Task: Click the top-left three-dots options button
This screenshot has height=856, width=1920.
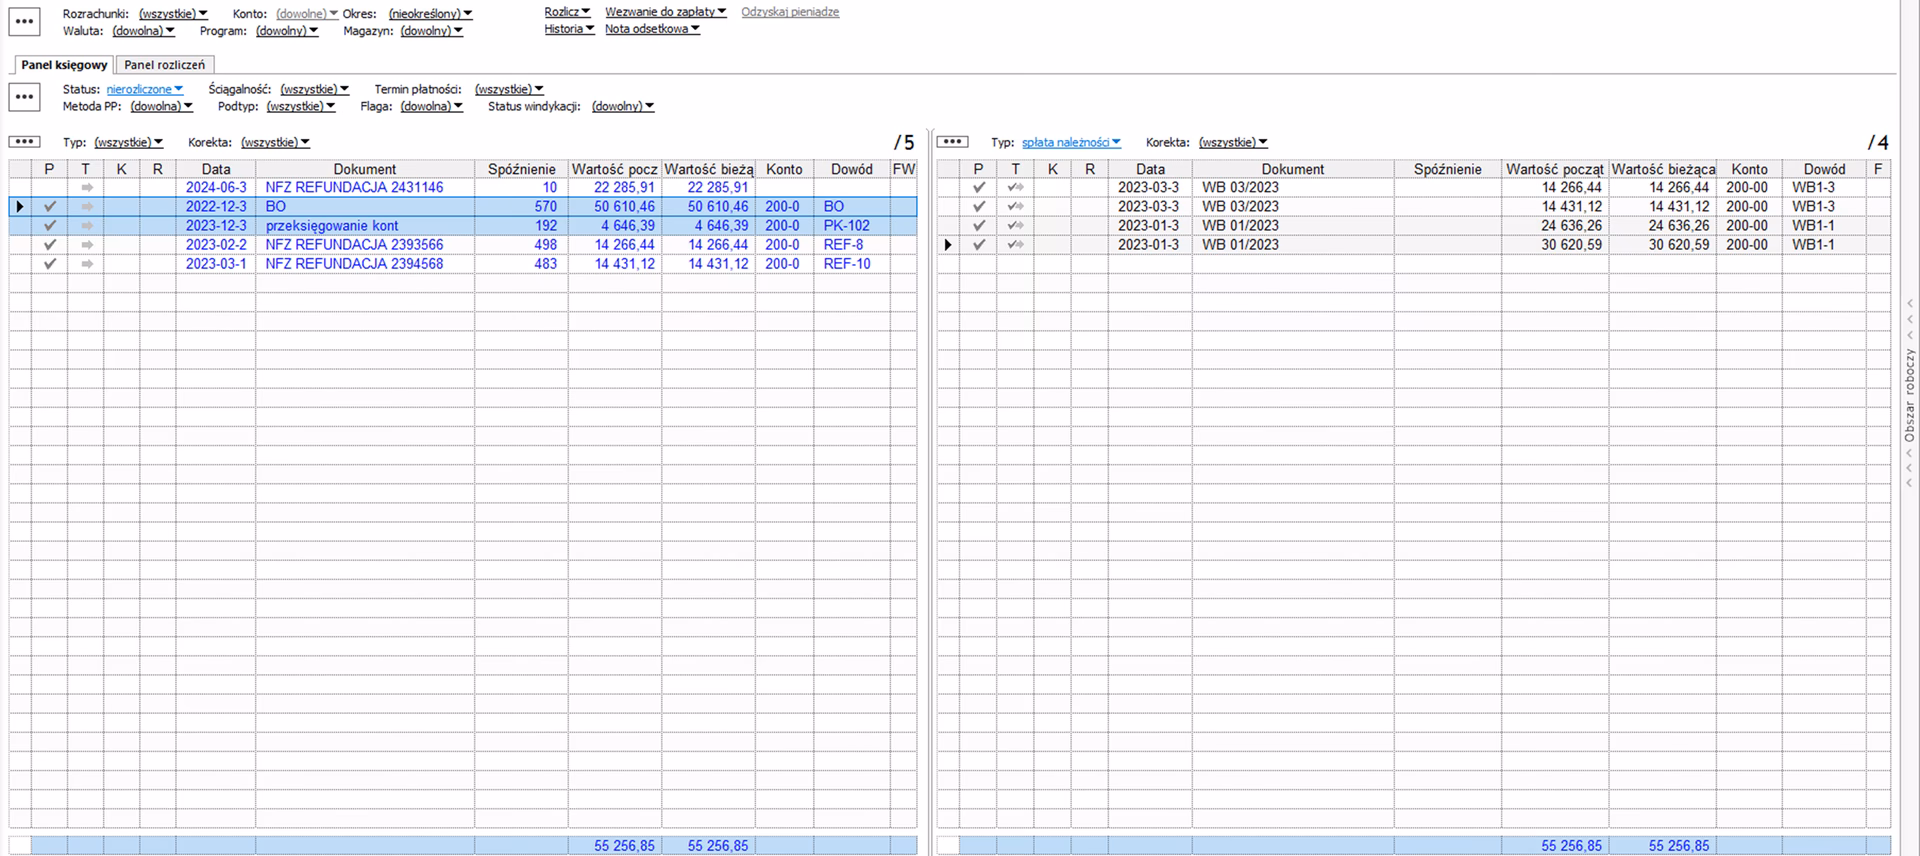Action: pos(24,21)
